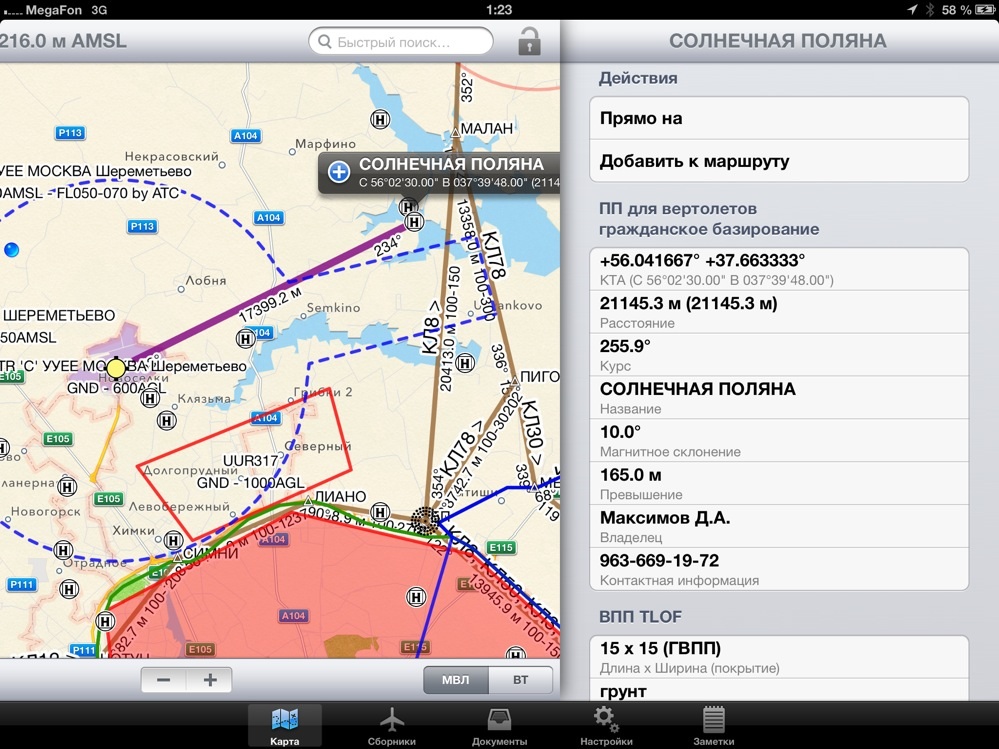999x749 pixels.
Task: Open the Заметки notes tab
Action: click(x=713, y=726)
